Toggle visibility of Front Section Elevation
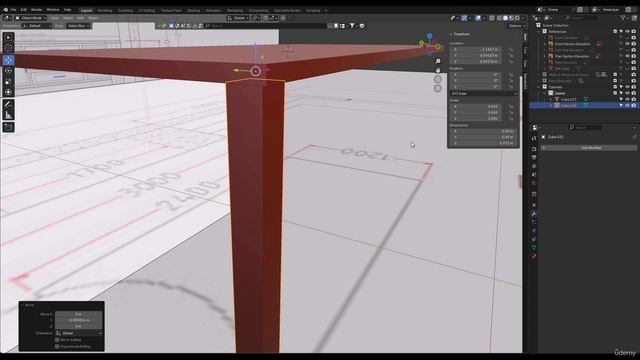640x360 pixels. [x=627, y=44]
